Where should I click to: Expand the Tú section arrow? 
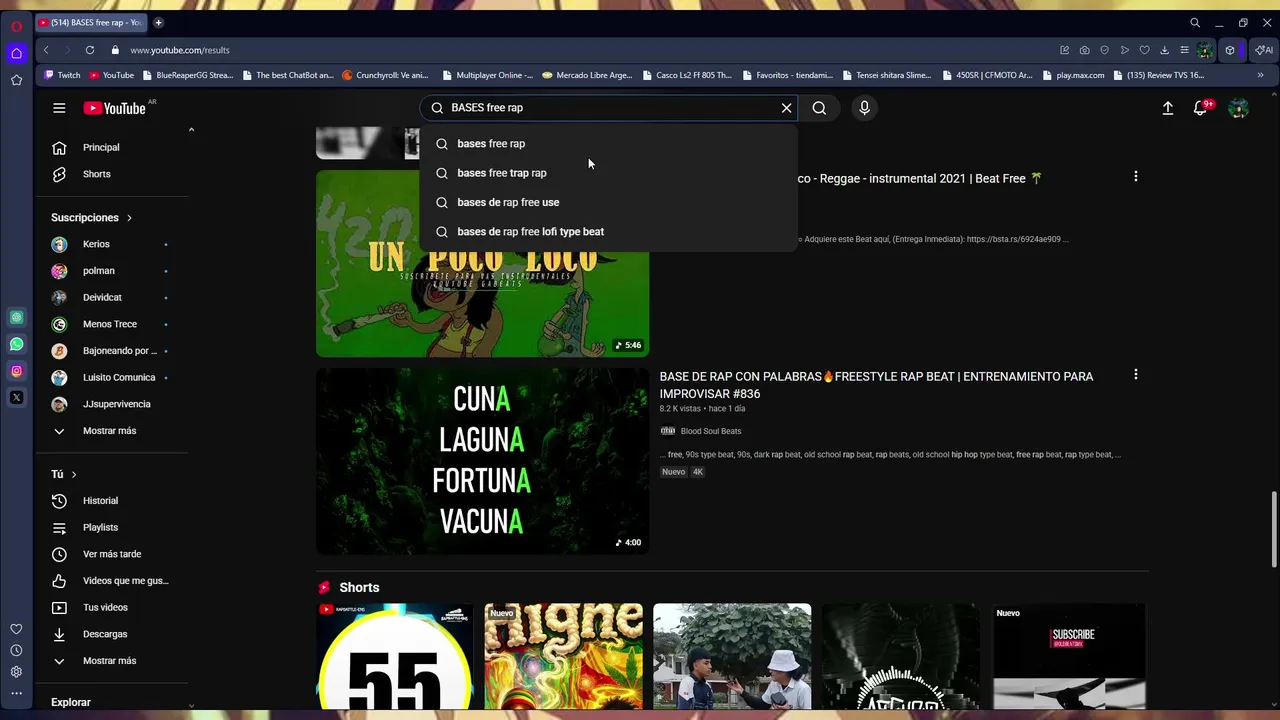point(74,474)
